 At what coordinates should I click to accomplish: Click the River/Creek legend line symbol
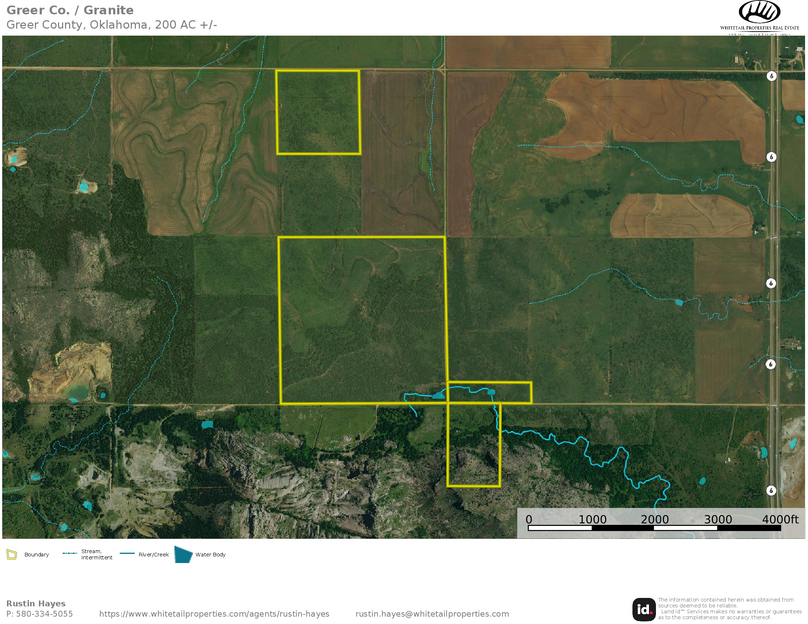pos(127,554)
